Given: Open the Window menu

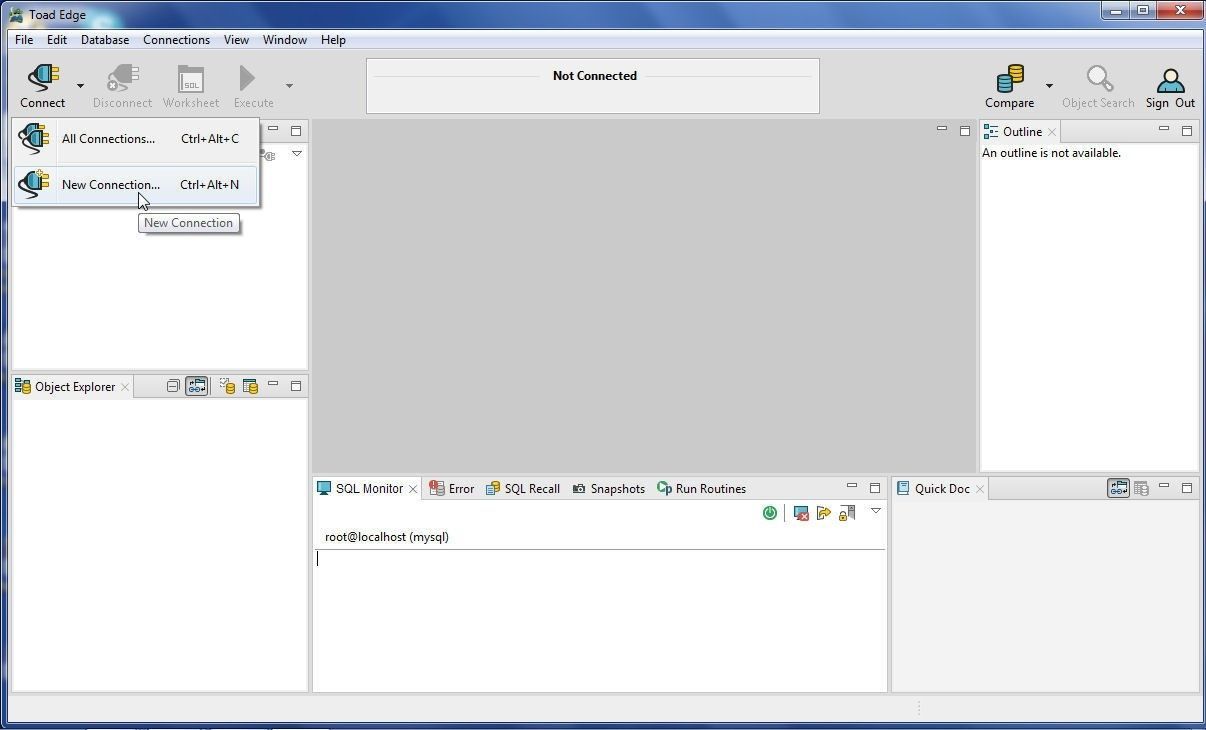Looking at the screenshot, I should click(285, 40).
